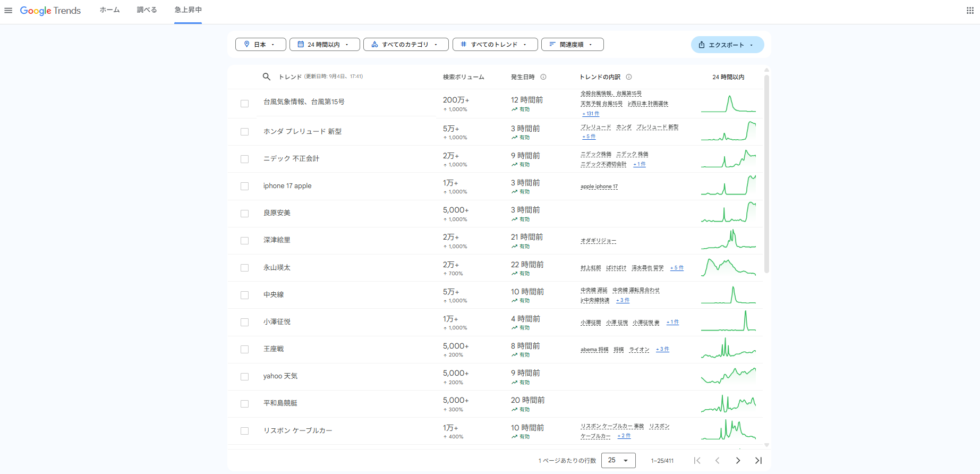
Task: Open the 関連度順 sort dropdown
Action: tap(572, 44)
